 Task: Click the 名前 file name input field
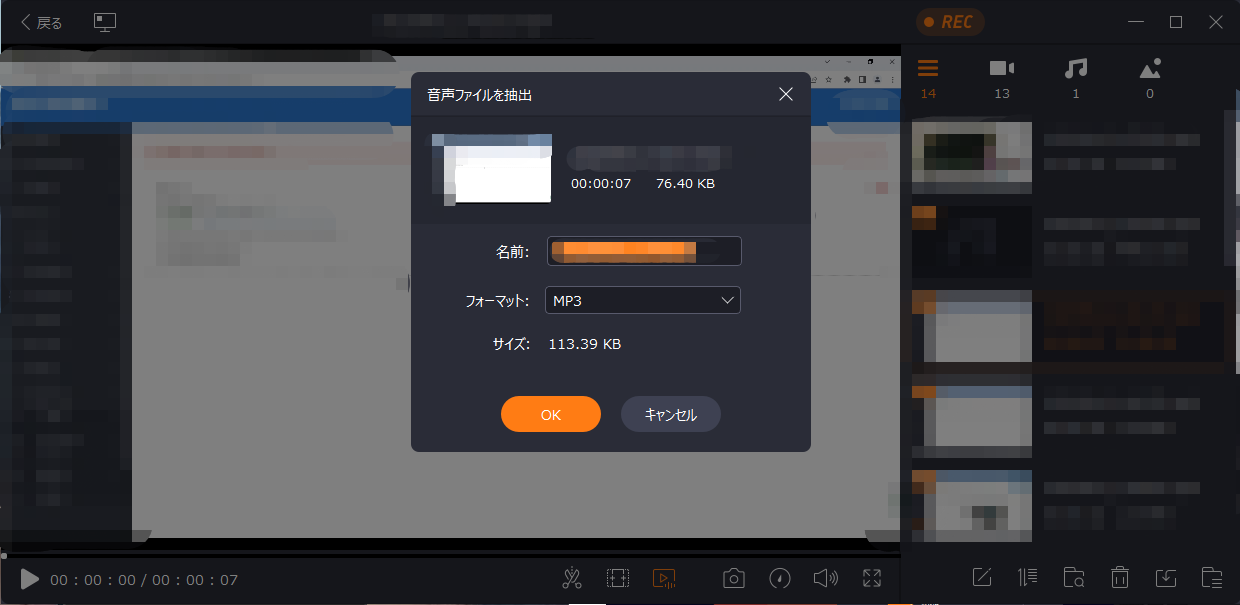click(x=643, y=251)
